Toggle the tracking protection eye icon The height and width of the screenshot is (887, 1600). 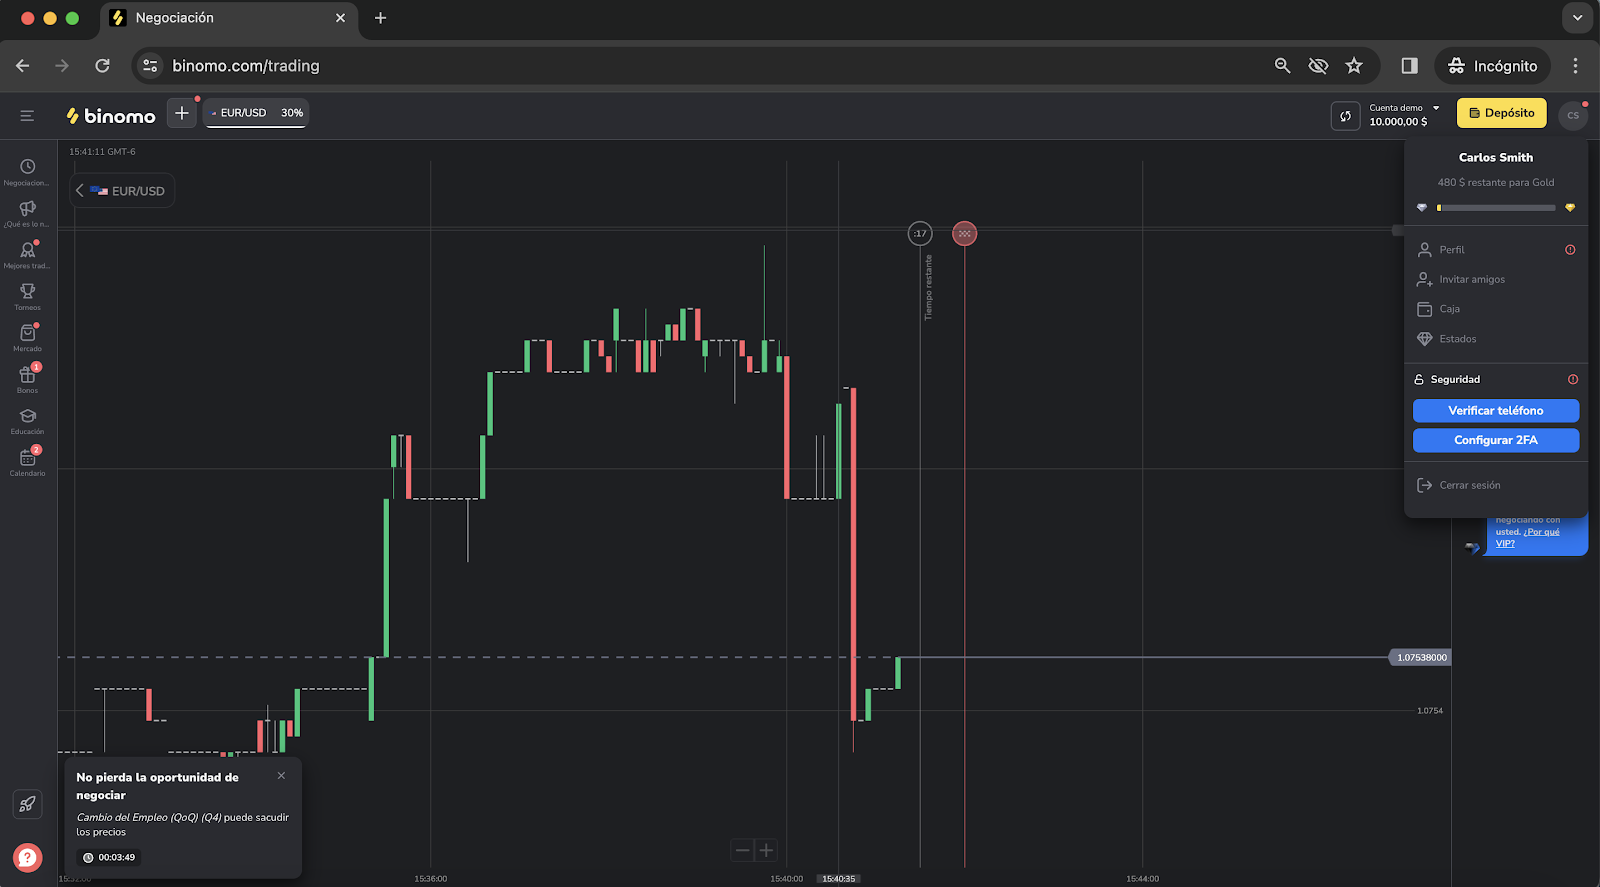pyautogui.click(x=1318, y=66)
